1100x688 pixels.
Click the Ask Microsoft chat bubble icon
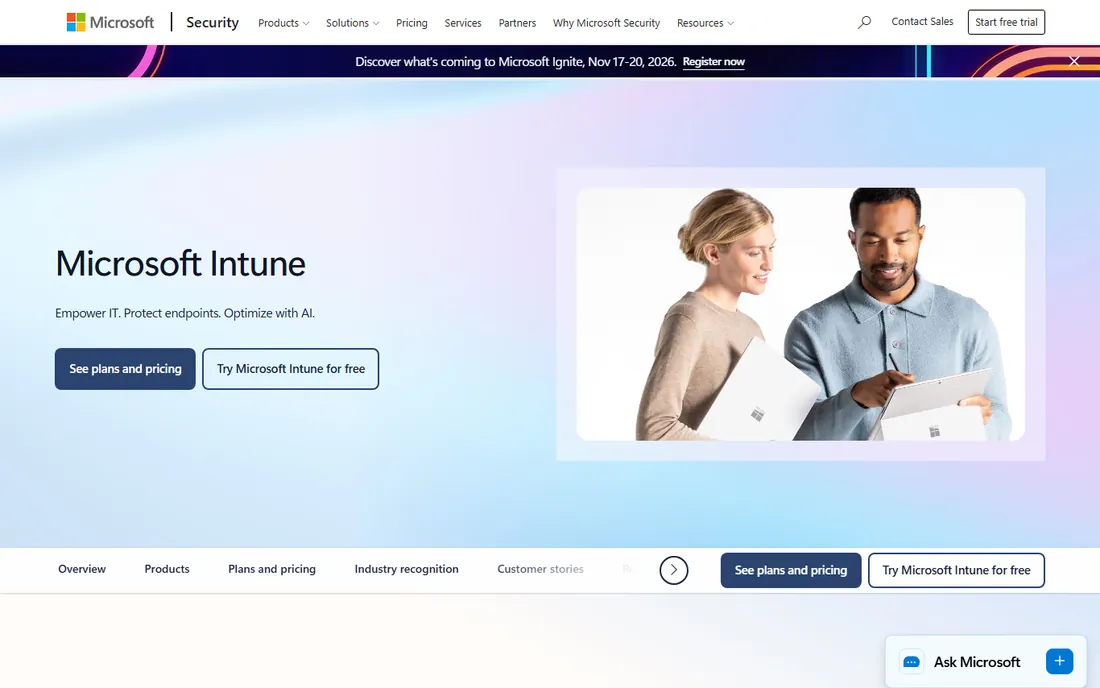point(911,661)
